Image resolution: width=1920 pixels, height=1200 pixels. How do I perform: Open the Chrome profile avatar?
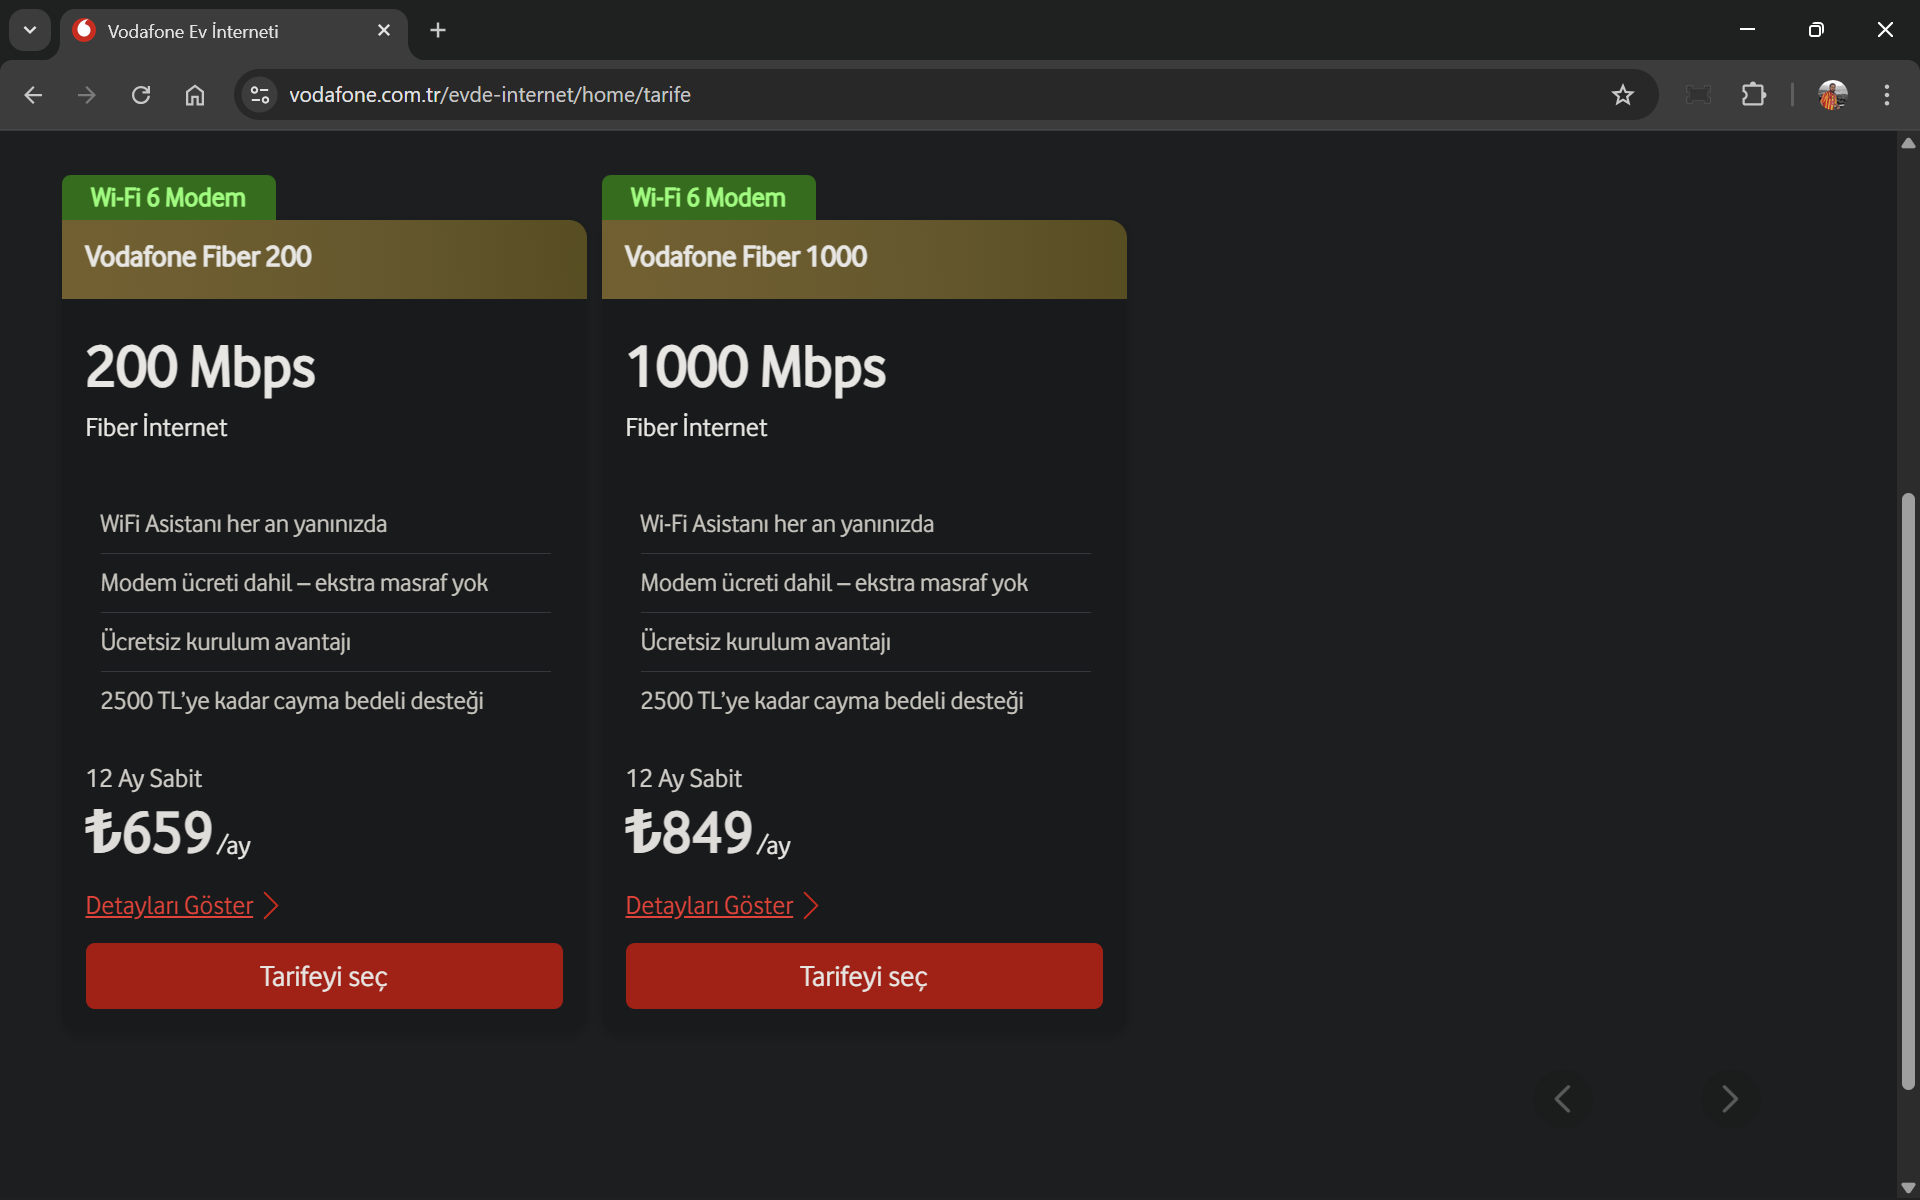click(x=1832, y=95)
